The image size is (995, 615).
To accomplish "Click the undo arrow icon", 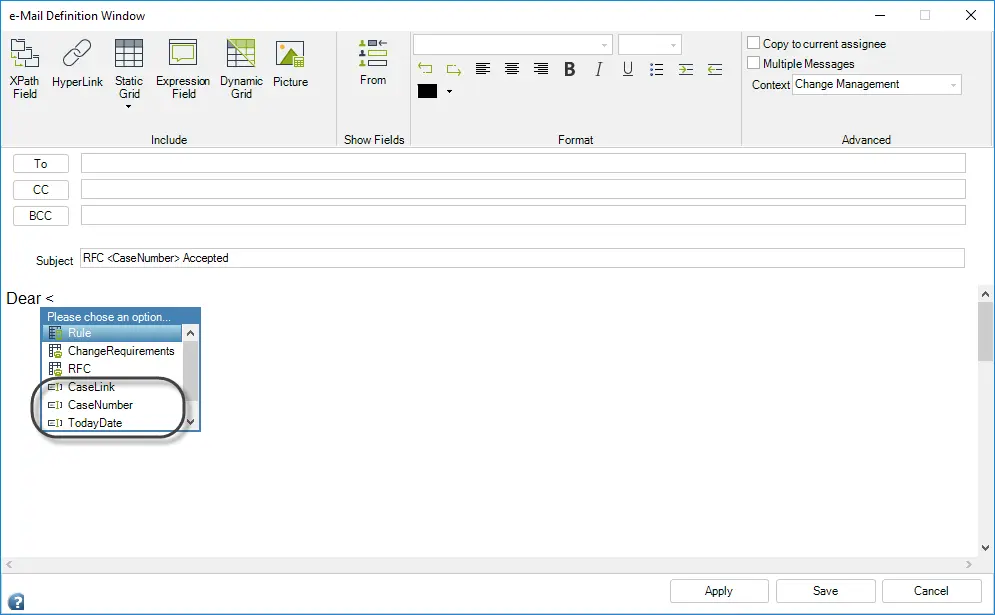I will coord(425,69).
